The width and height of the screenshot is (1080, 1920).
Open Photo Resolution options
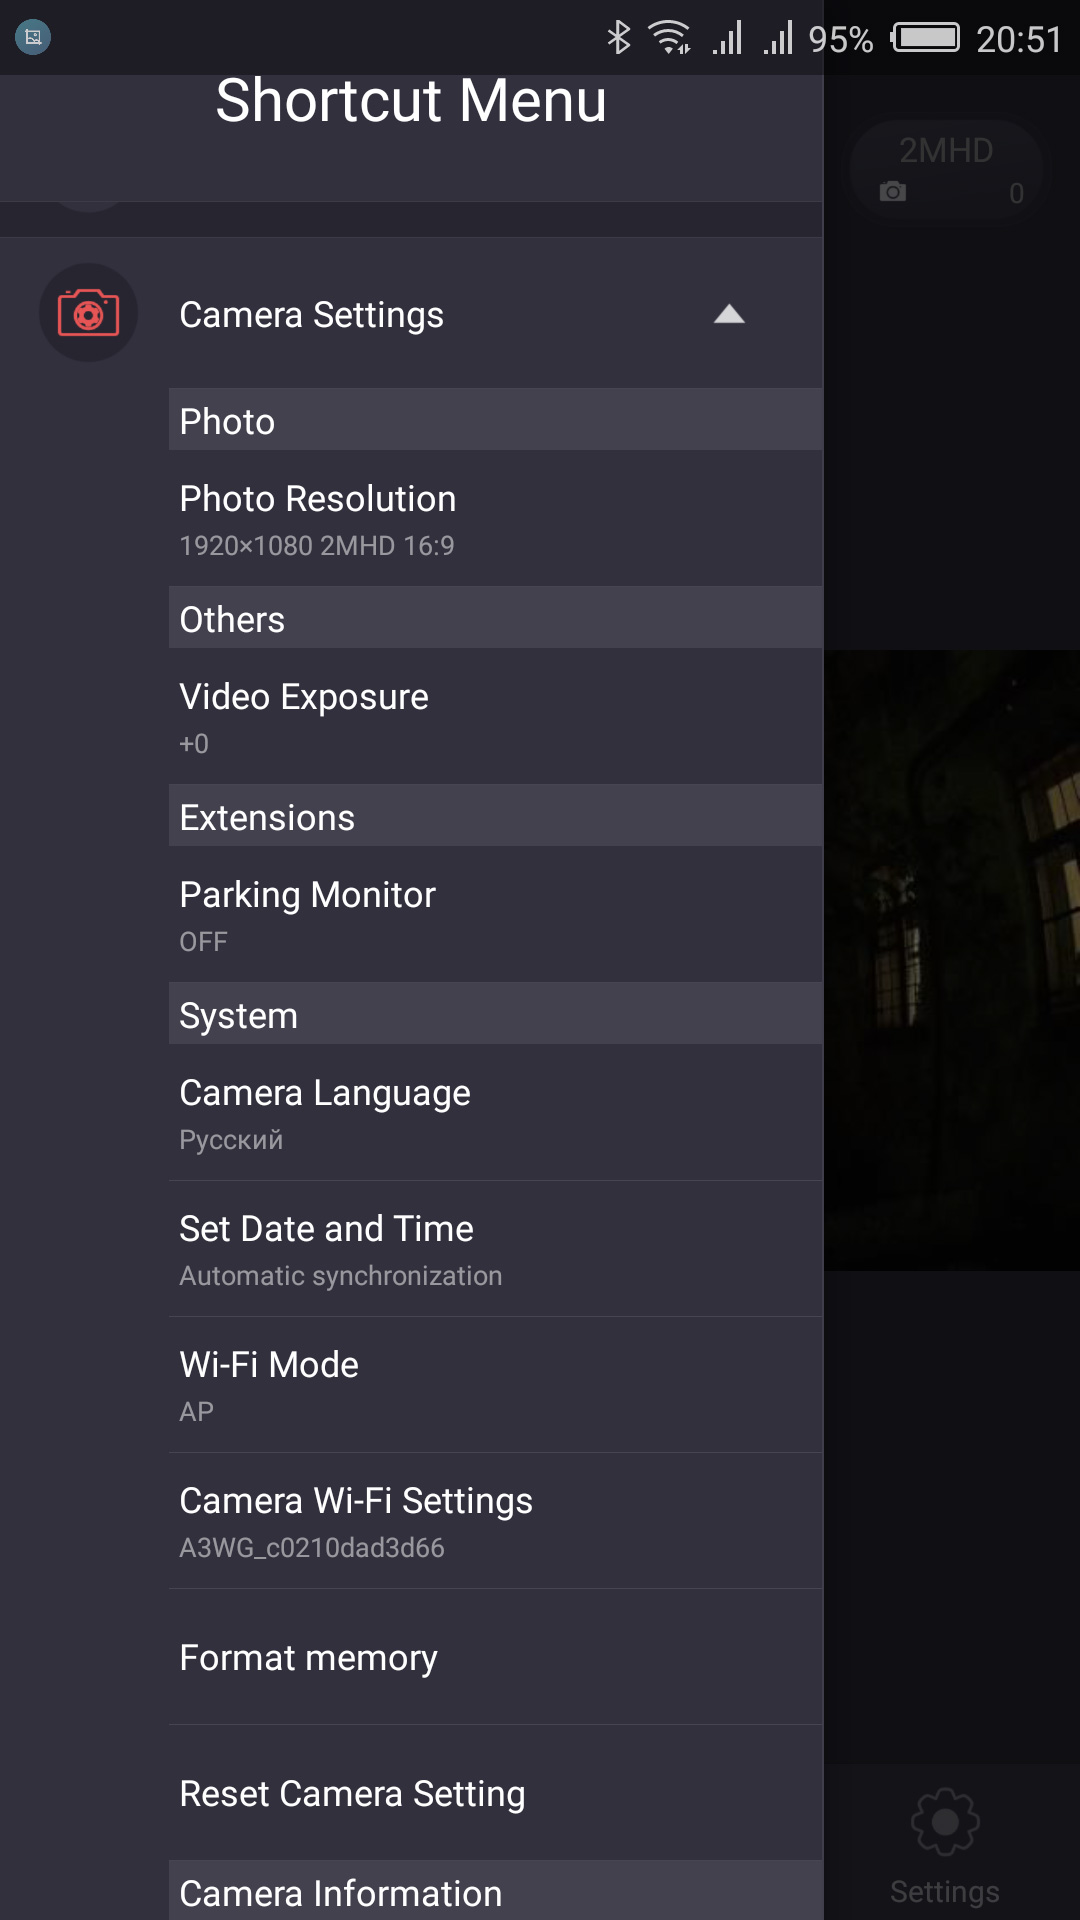(x=495, y=518)
